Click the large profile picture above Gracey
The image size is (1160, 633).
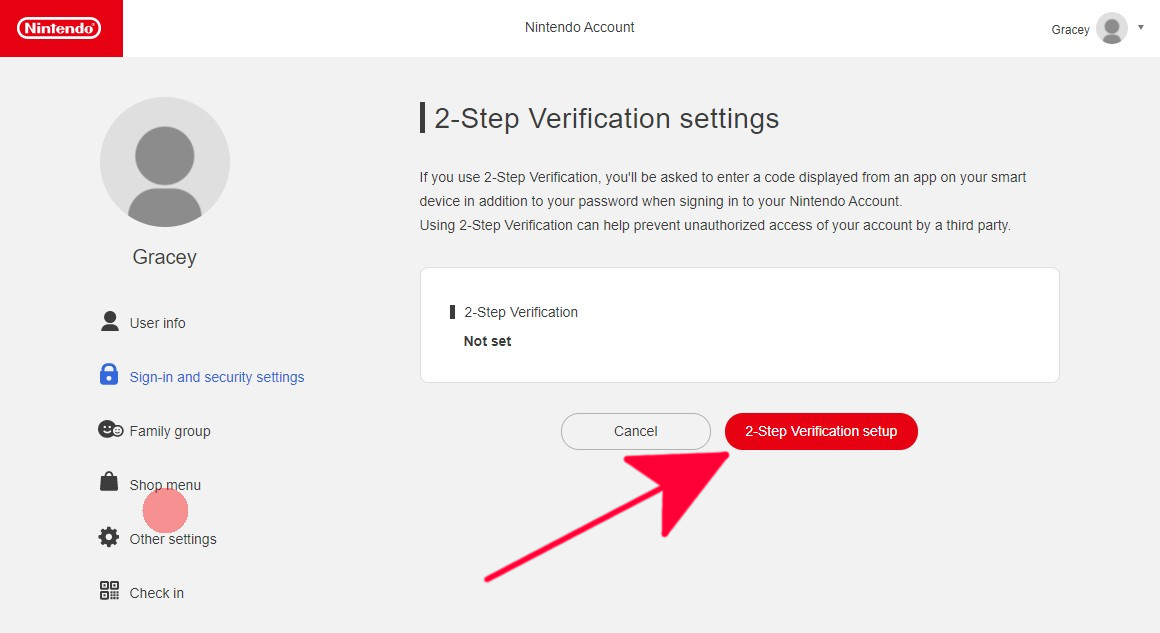(164, 162)
